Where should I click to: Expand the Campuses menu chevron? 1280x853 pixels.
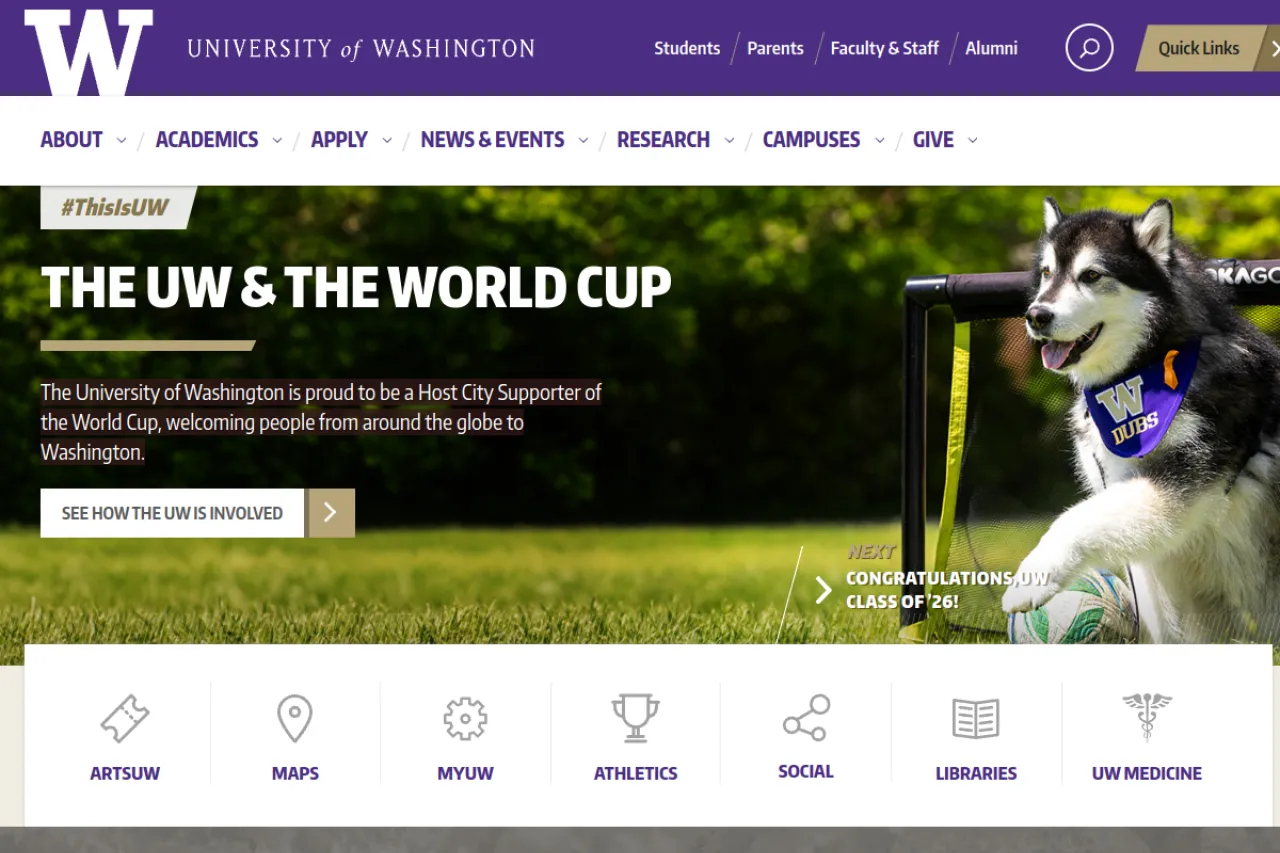[x=879, y=140]
